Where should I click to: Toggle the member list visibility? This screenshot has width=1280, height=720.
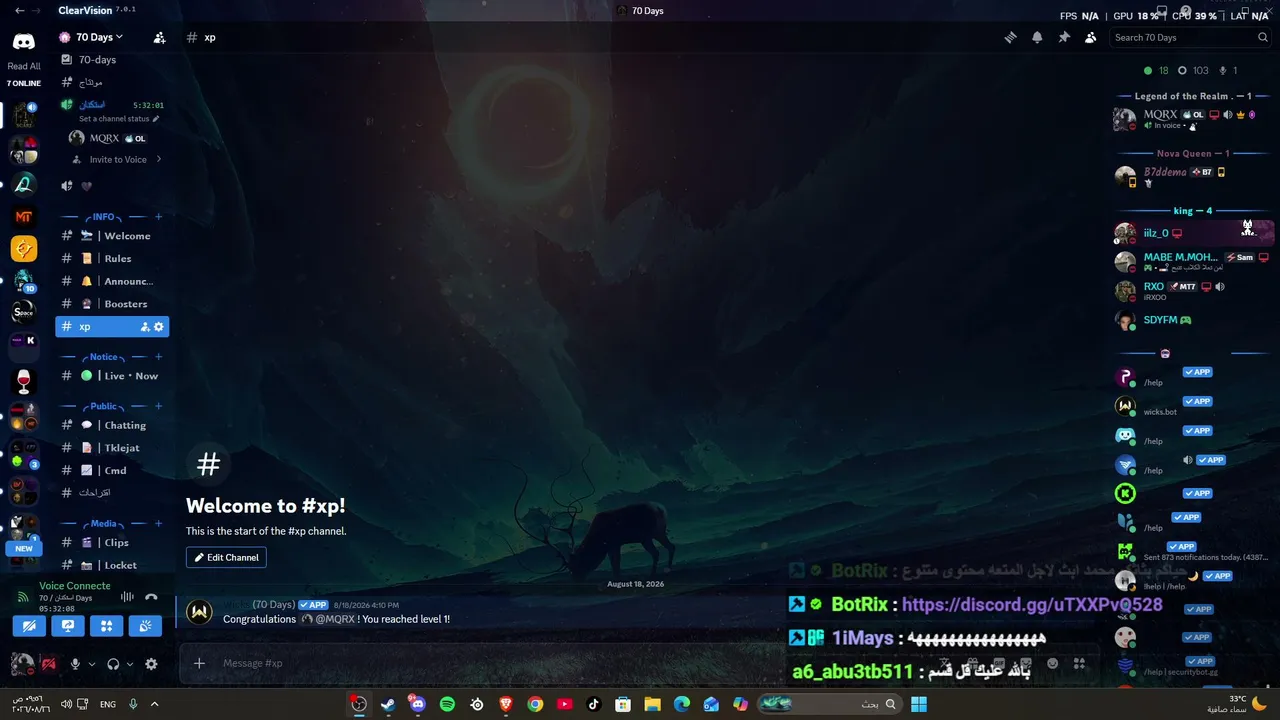pyautogui.click(x=1090, y=37)
